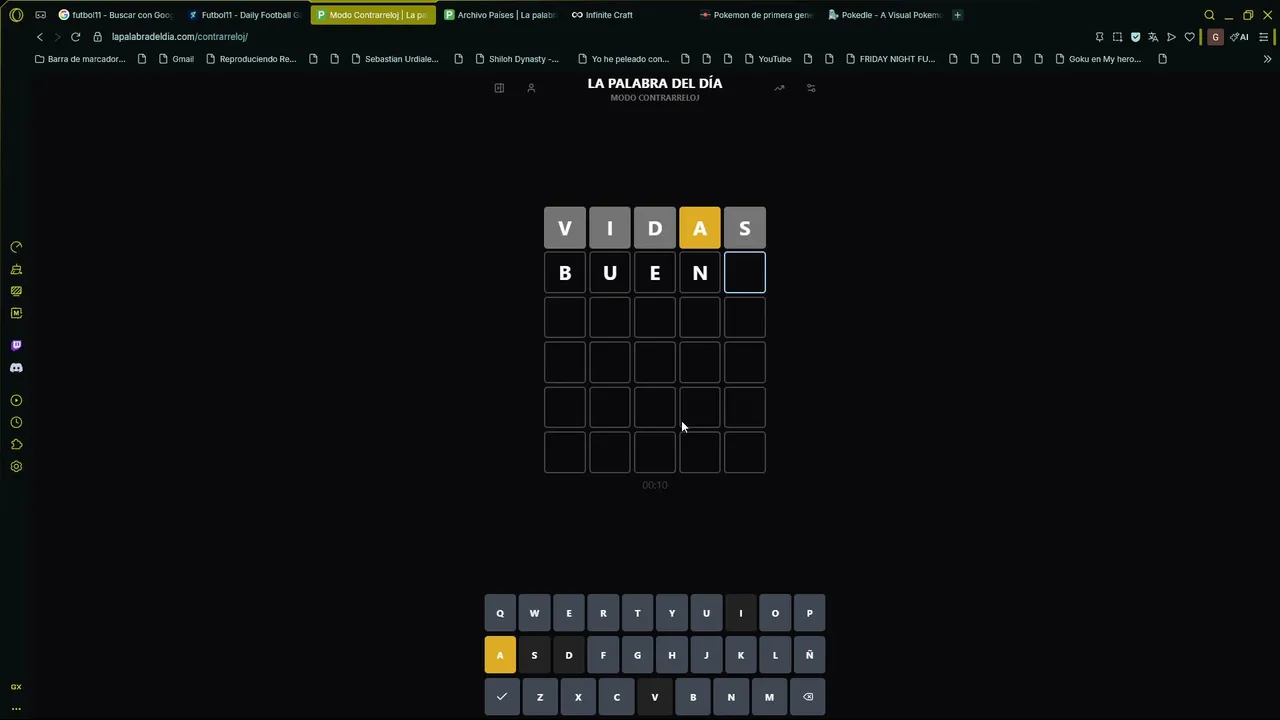Tap the O key on the game keyboard
Image resolution: width=1280 pixels, height=720 pixels.
pos(775,613)
